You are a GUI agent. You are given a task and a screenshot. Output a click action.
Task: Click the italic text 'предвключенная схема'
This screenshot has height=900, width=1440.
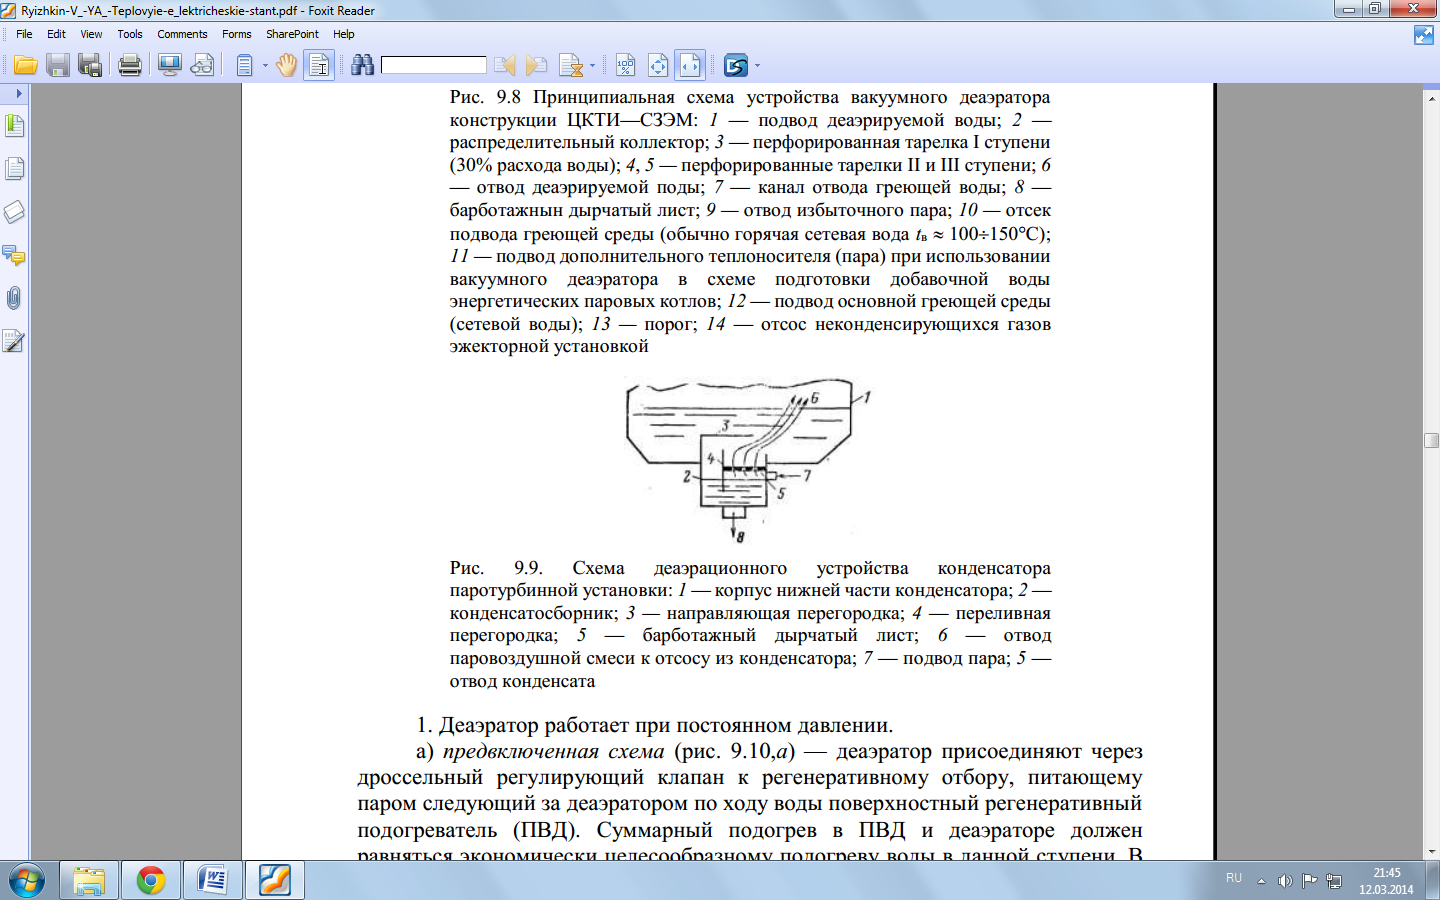point(553,751)
